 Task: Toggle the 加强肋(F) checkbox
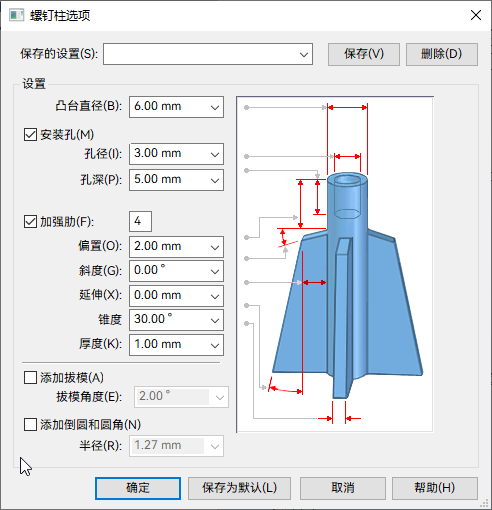(30, 221)
